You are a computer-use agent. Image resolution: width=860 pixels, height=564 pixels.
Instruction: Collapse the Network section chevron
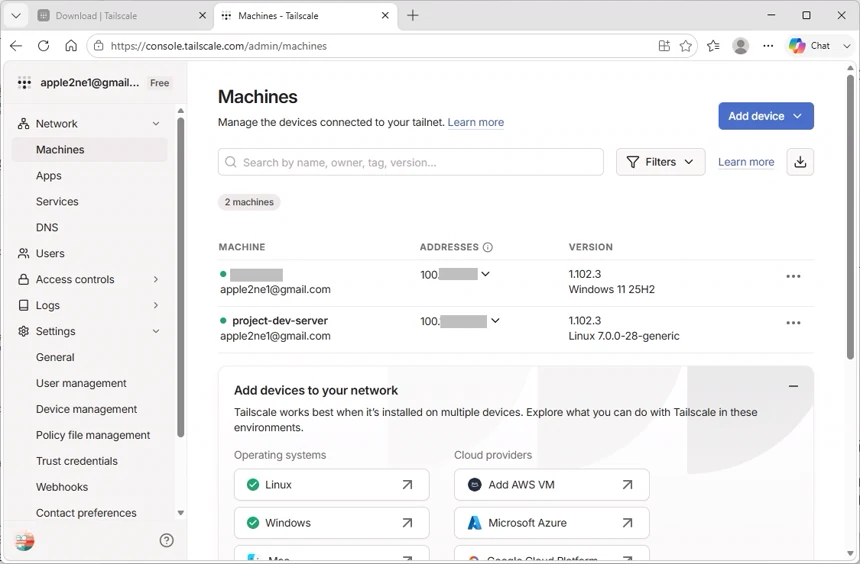[156, 124]
